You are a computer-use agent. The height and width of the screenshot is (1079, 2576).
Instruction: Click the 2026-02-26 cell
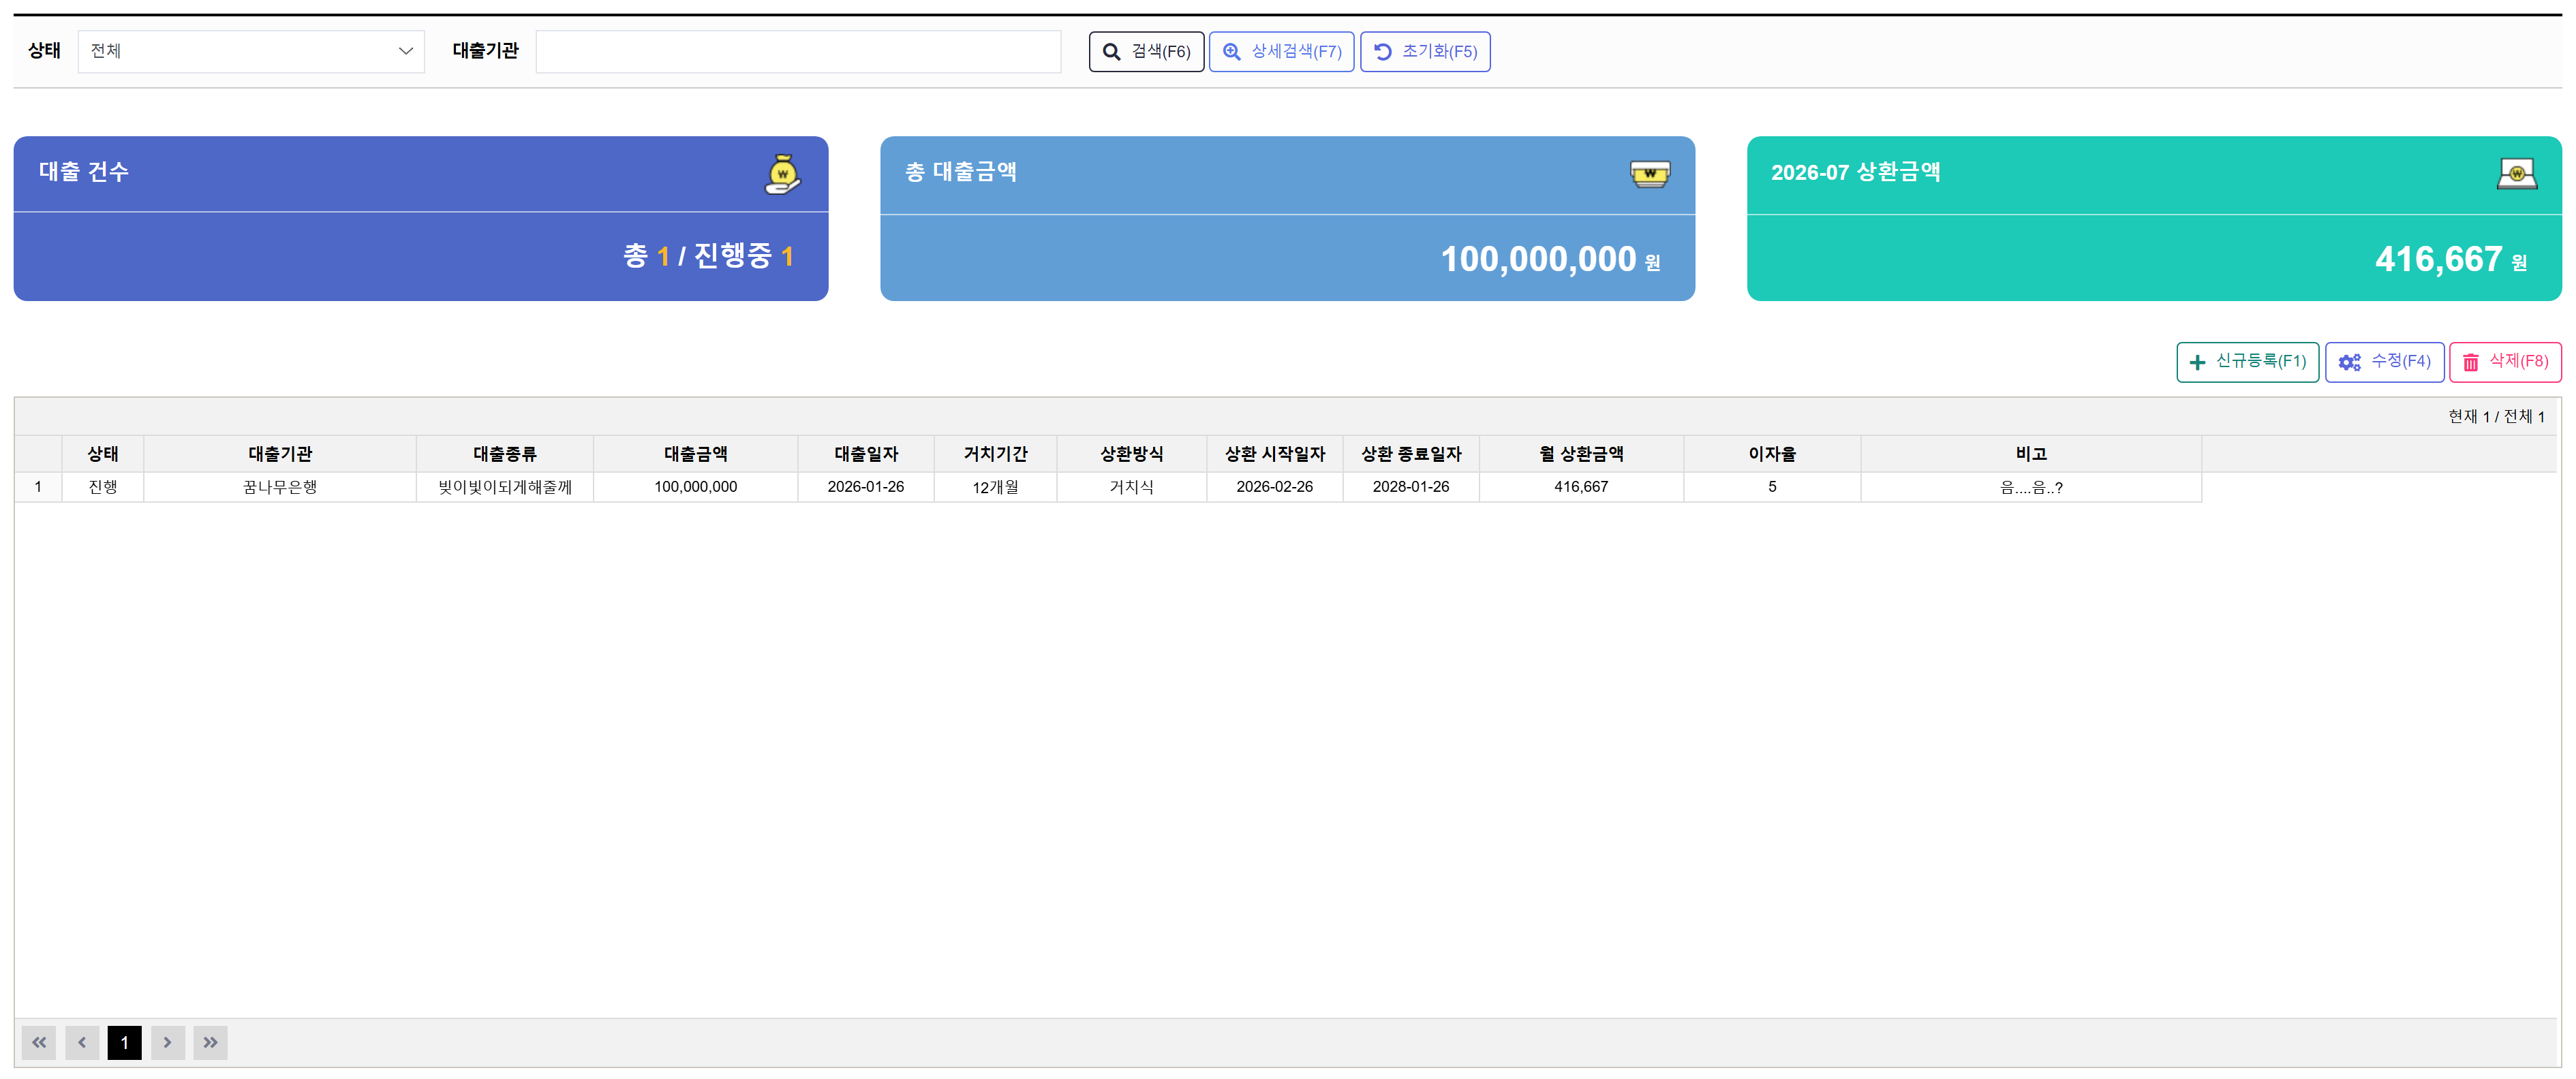point(1275,487)
